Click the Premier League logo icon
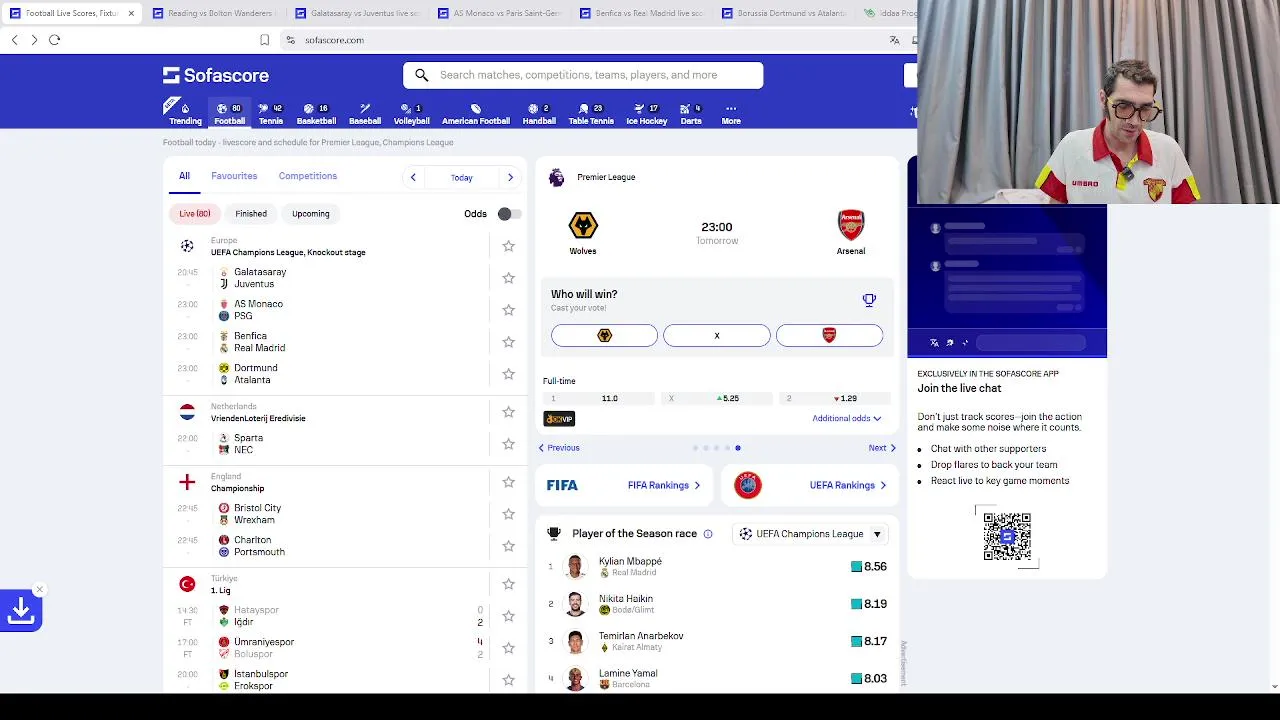The width and height of the screenshot is (1280, 720). pyautogui.click(x=557, y=177)
